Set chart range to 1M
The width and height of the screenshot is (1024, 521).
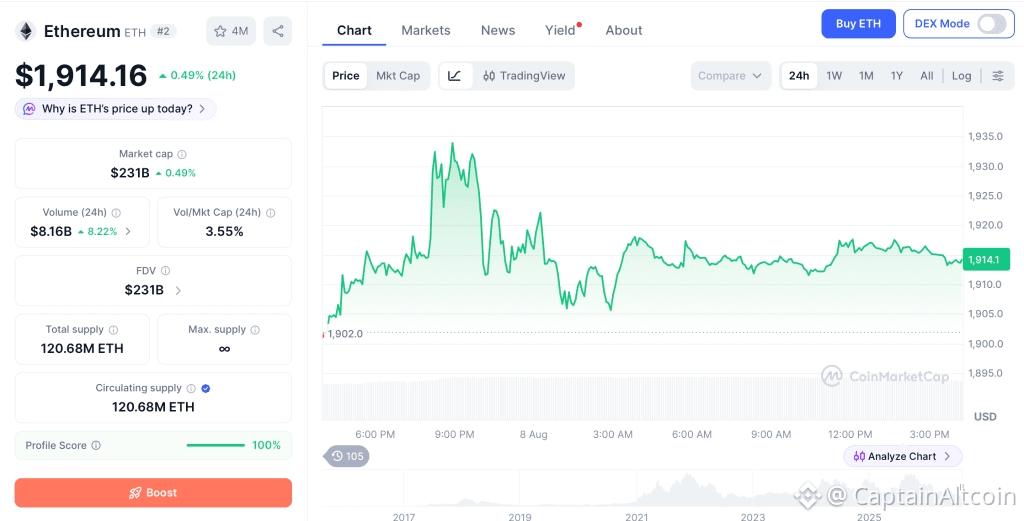point(866,76)
